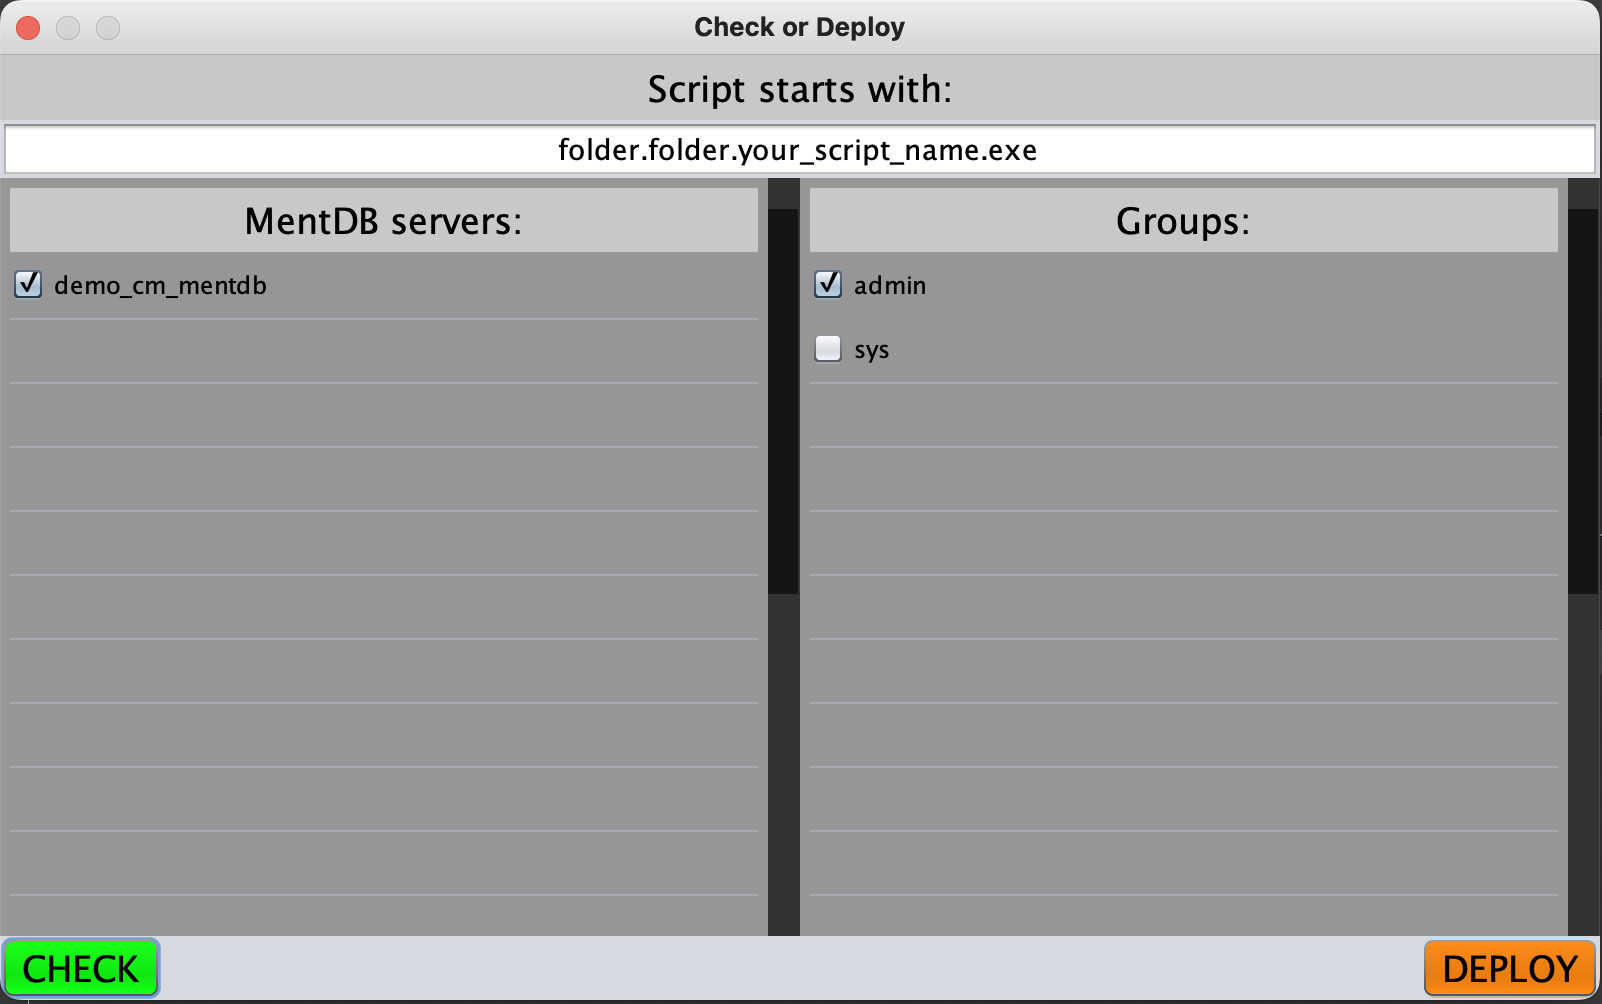Click the Check or Deploy title bar text

[x=799, y=27]
